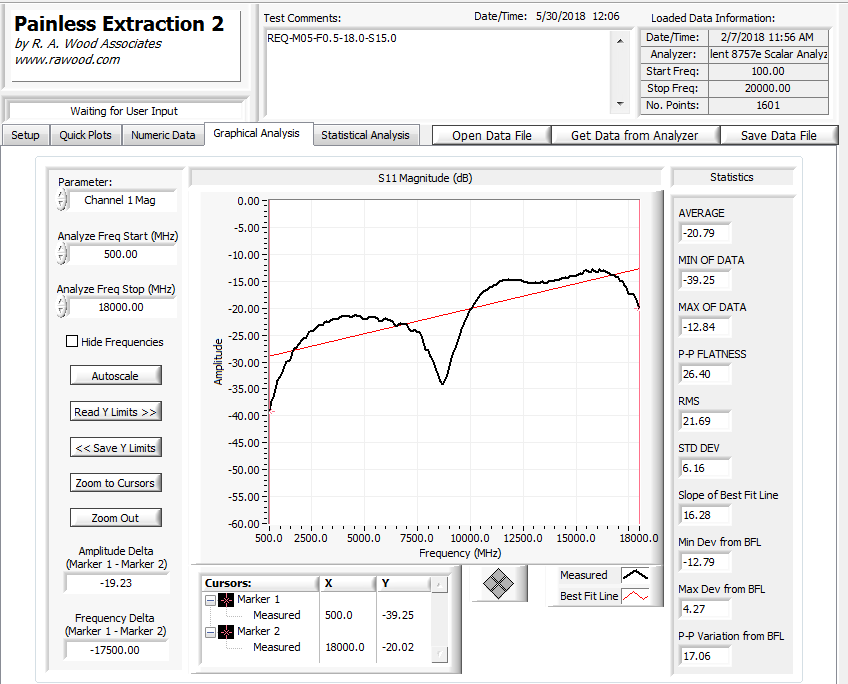Image resolution: width=848 pixels, height=684 pixels.
Task: Step the Analyze Freq Stop value
Action: tap(62, 307)
